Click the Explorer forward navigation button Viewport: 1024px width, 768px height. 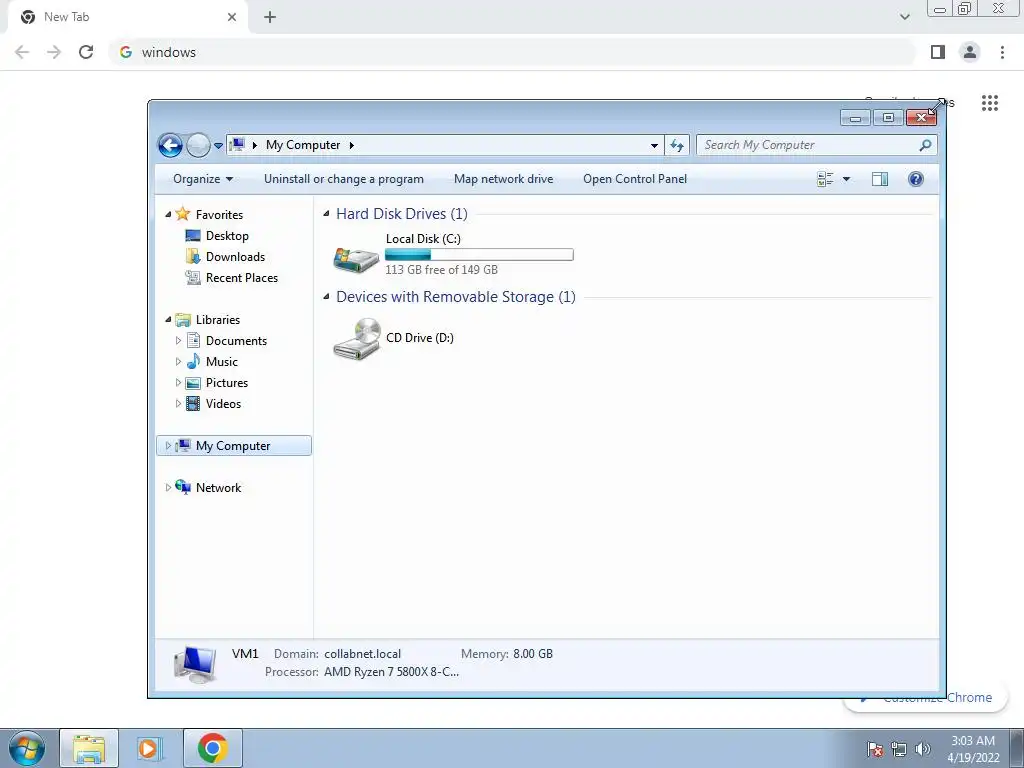pos(198,145)
